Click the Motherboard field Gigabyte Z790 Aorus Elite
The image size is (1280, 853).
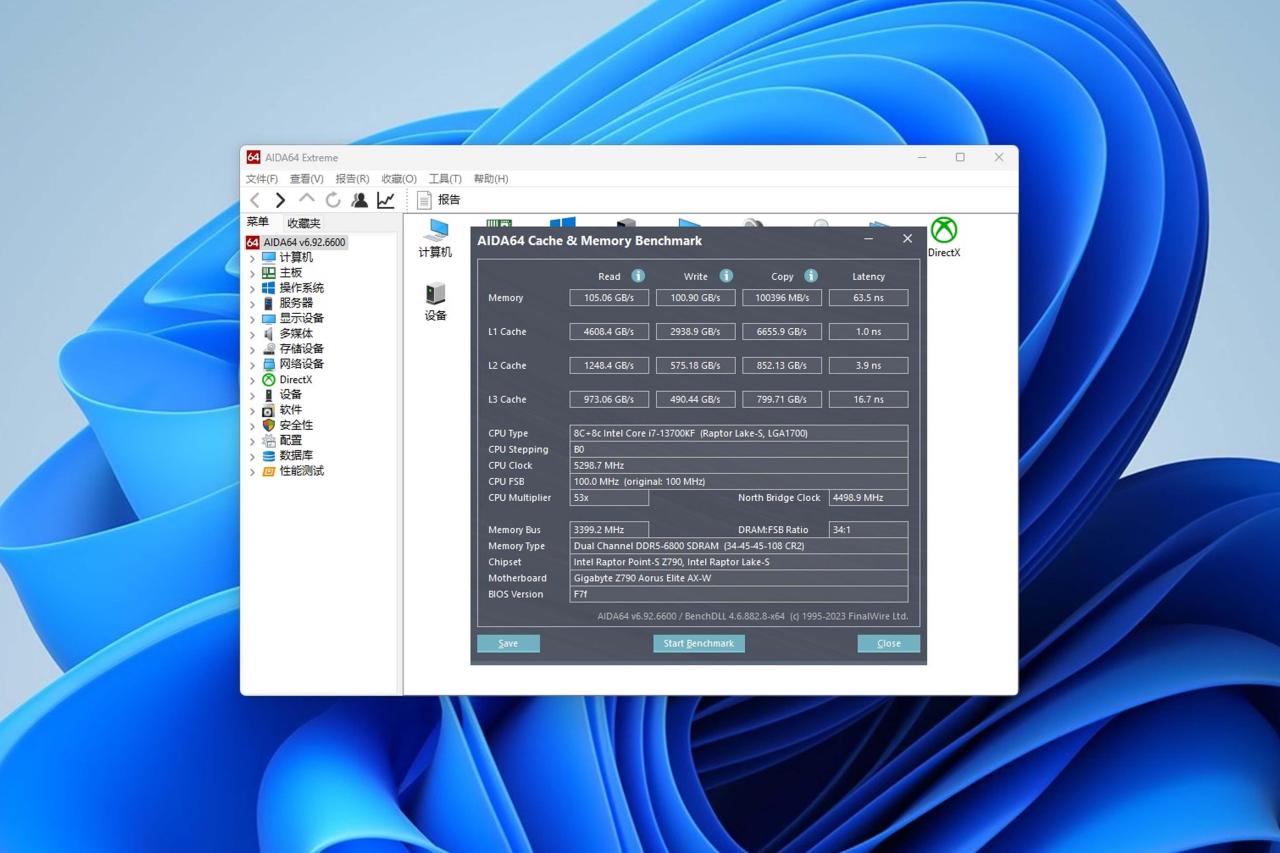(739, 578)
